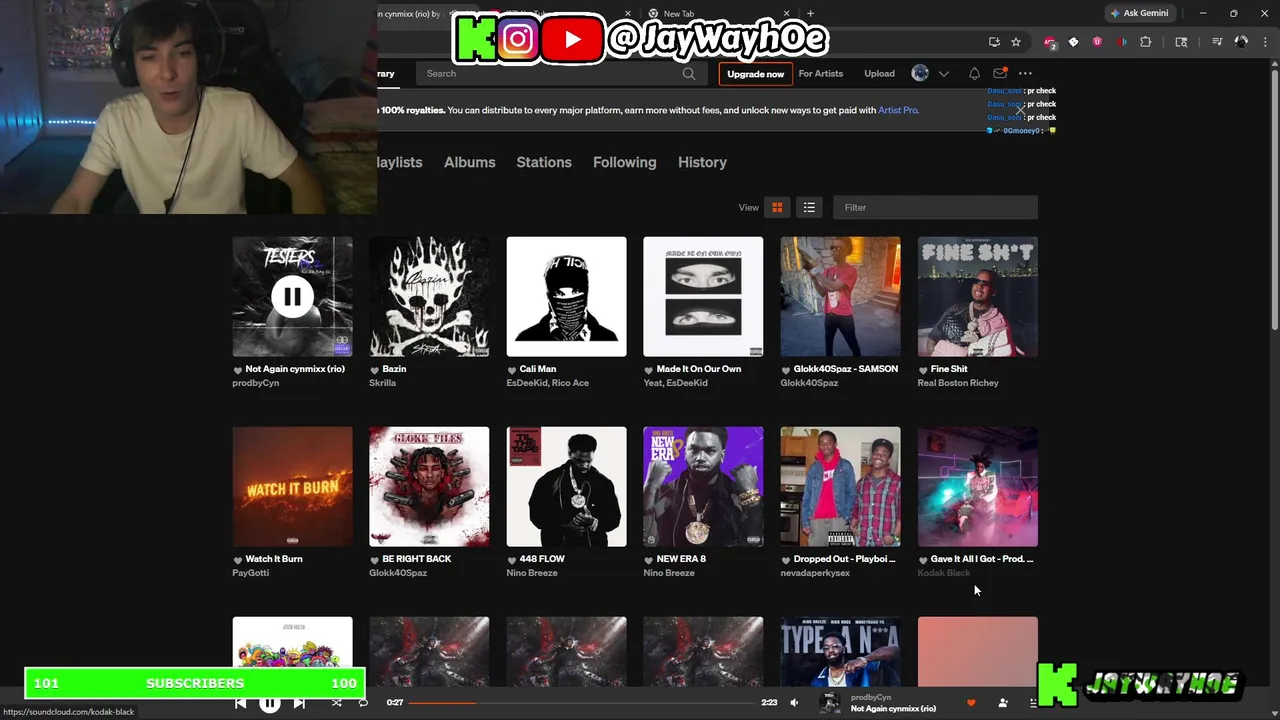Switch to the History tab

click(702, 162)
